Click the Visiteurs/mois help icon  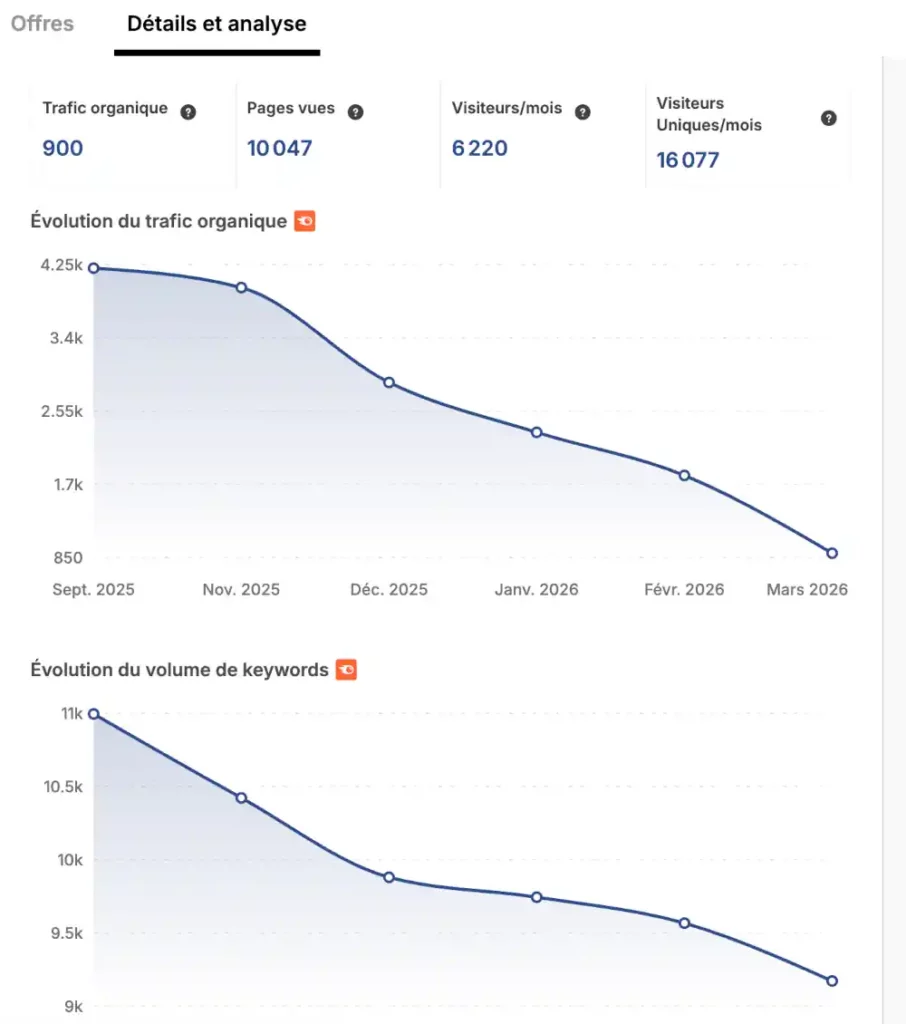point(583,112)
